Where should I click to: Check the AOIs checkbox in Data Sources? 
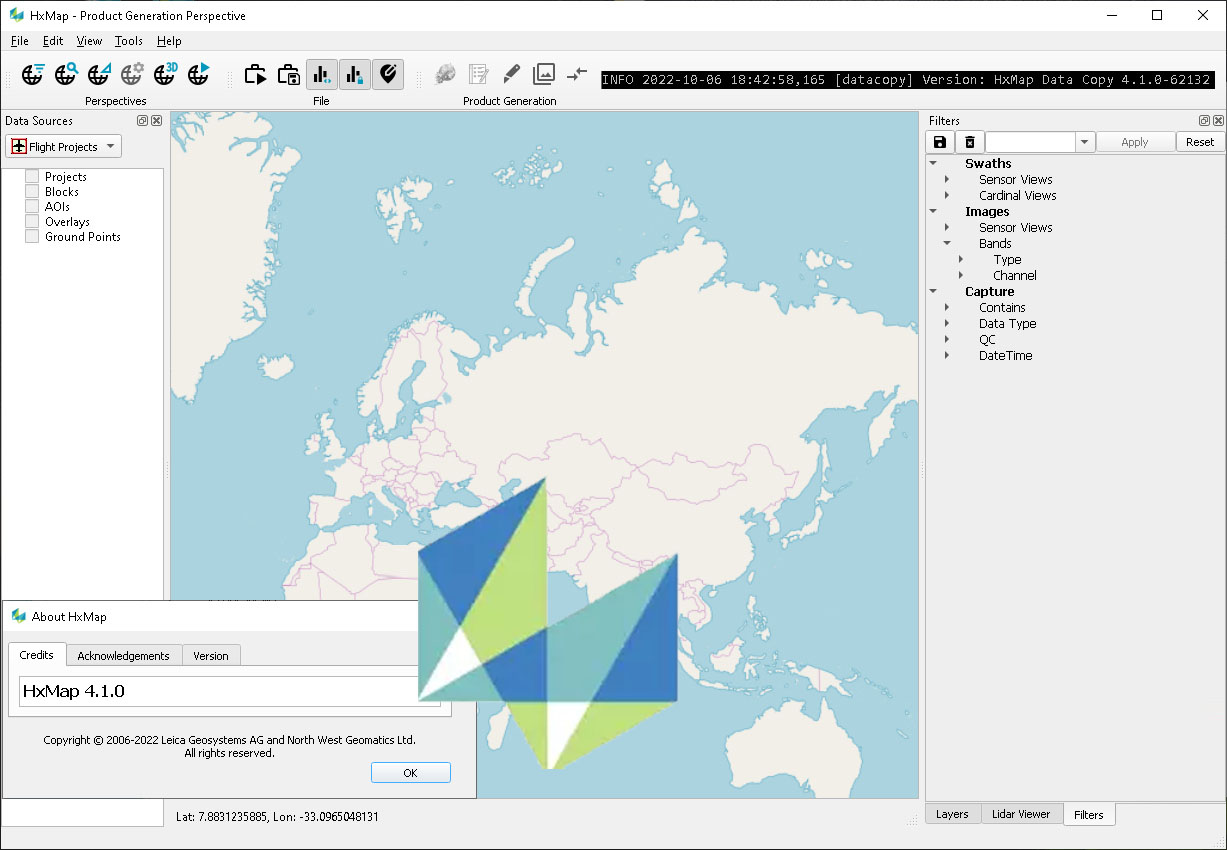[31, 206]
